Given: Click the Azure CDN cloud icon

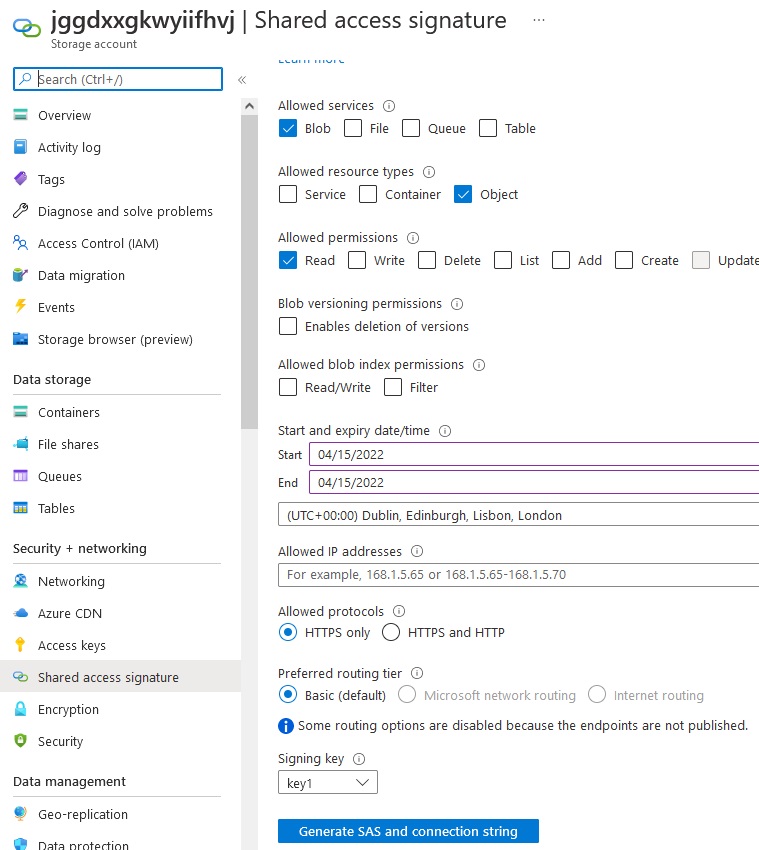Looking at the screenshot, I should pos(20,613).
